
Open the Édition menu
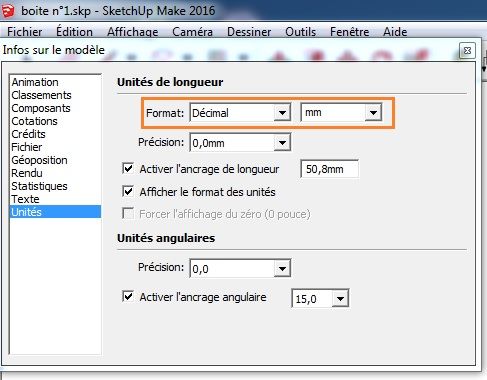point(74,32)
